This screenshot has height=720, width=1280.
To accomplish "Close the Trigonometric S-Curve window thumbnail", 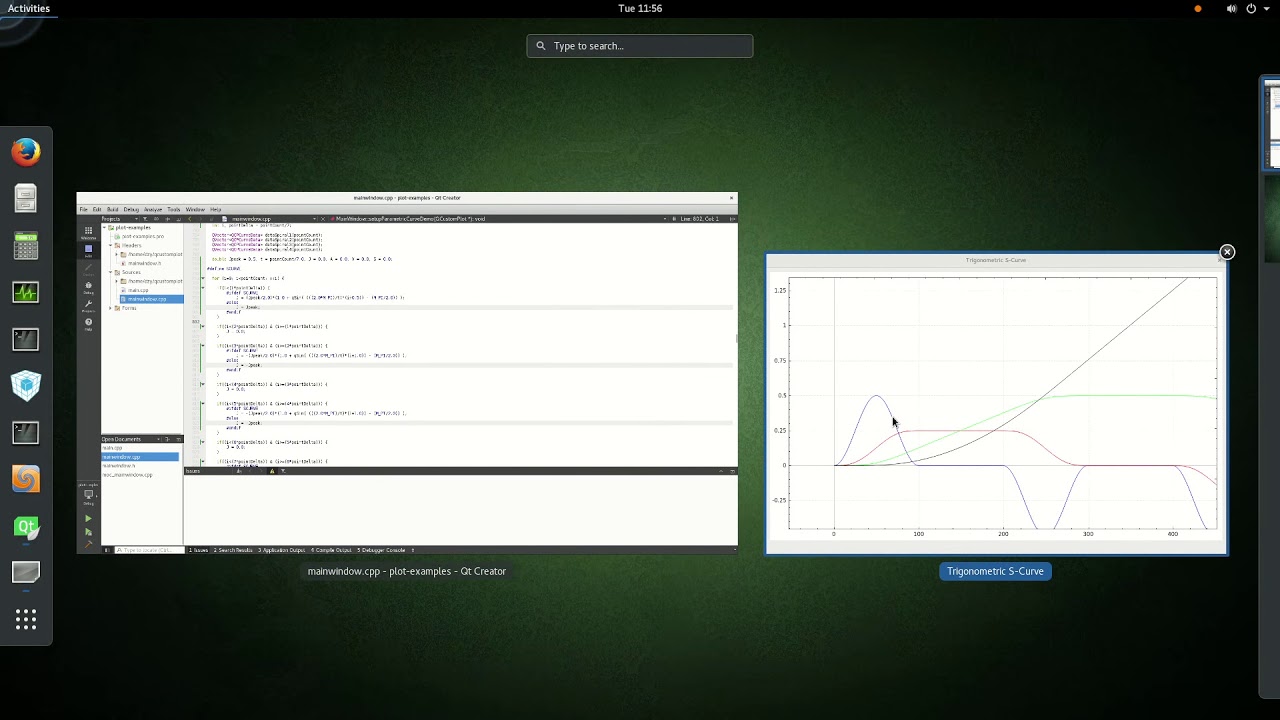I will point(1227,252).
